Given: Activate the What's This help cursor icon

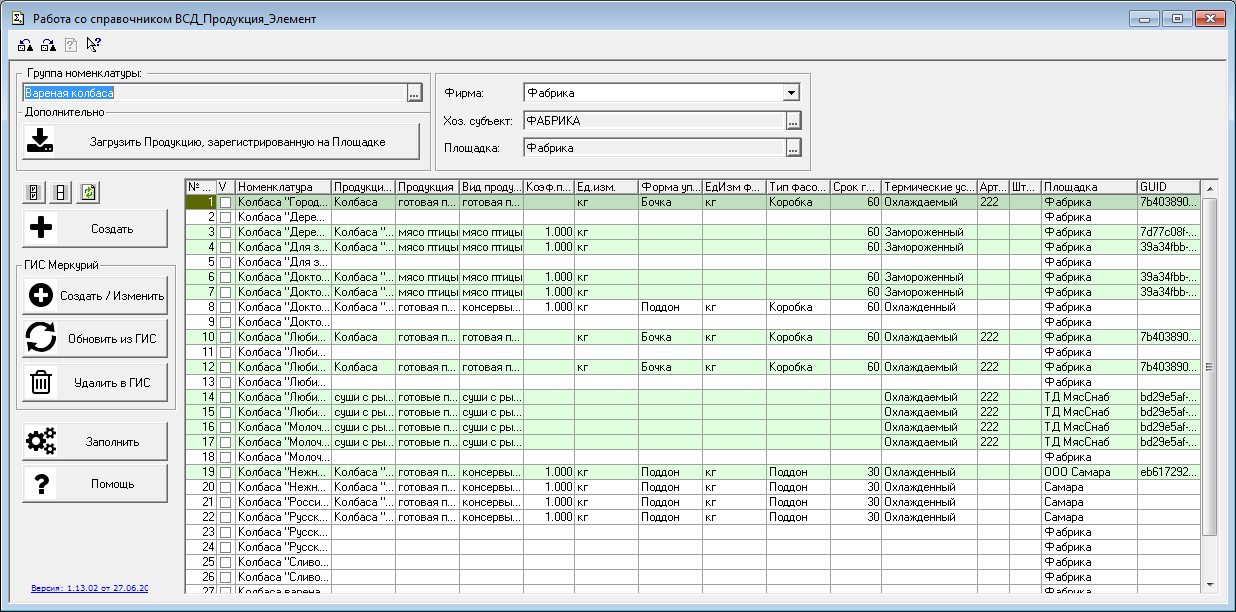Looking at the screenshot, I should (x=94, y=44).
